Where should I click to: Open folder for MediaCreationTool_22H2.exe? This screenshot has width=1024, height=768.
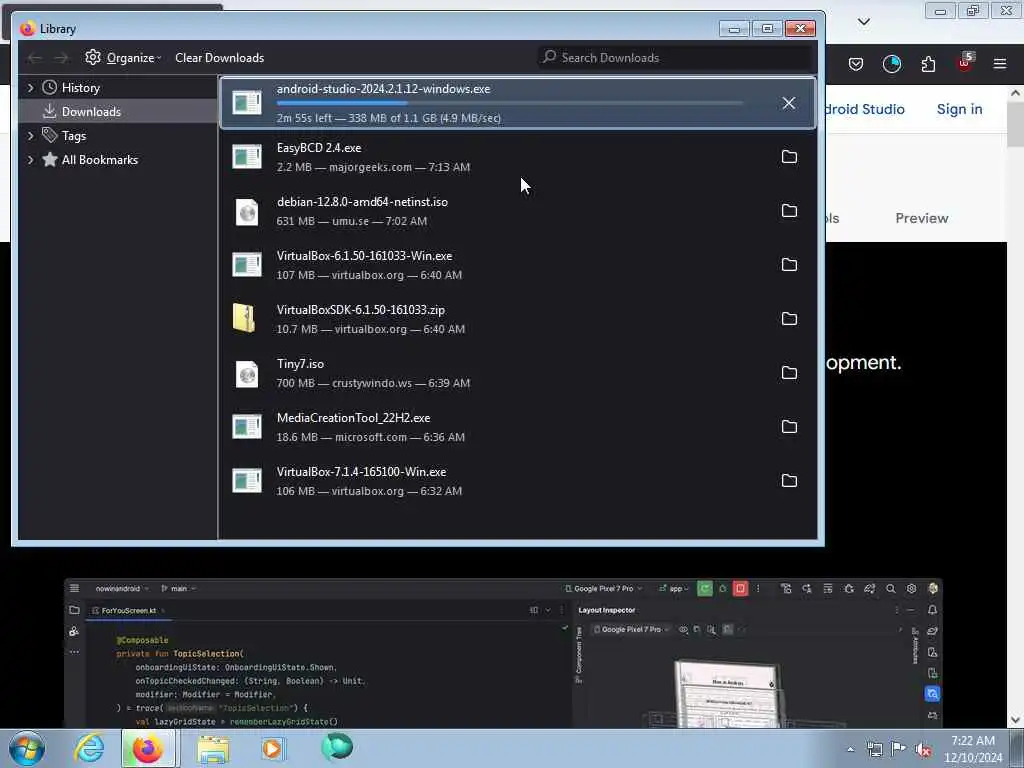coord(789,426)
